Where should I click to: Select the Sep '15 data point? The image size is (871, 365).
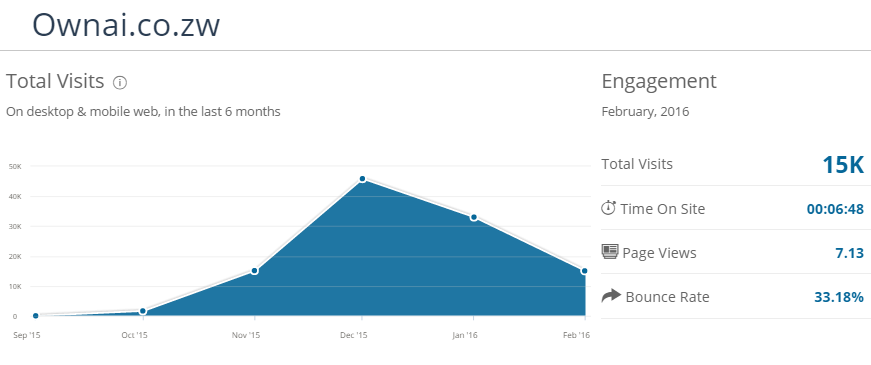(x=36, y=316)
